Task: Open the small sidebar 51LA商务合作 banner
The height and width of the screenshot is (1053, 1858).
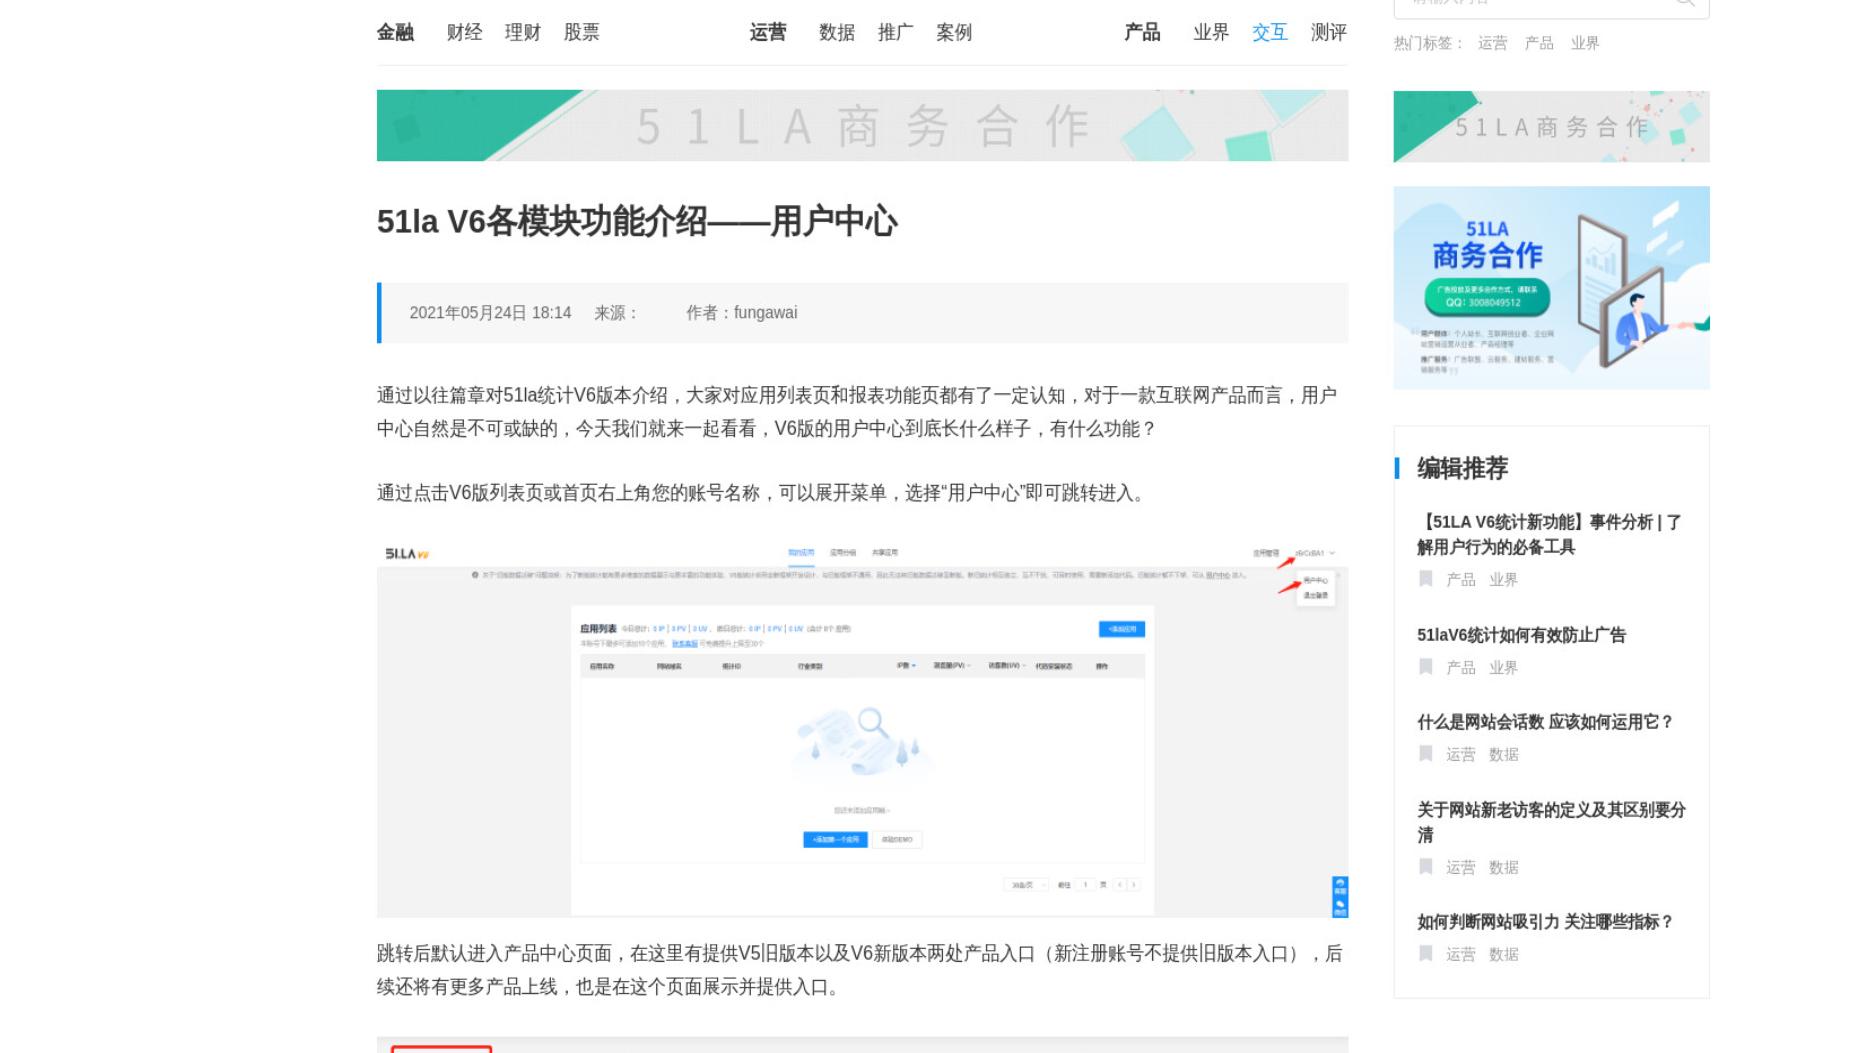Action: tap(1551, 127)
